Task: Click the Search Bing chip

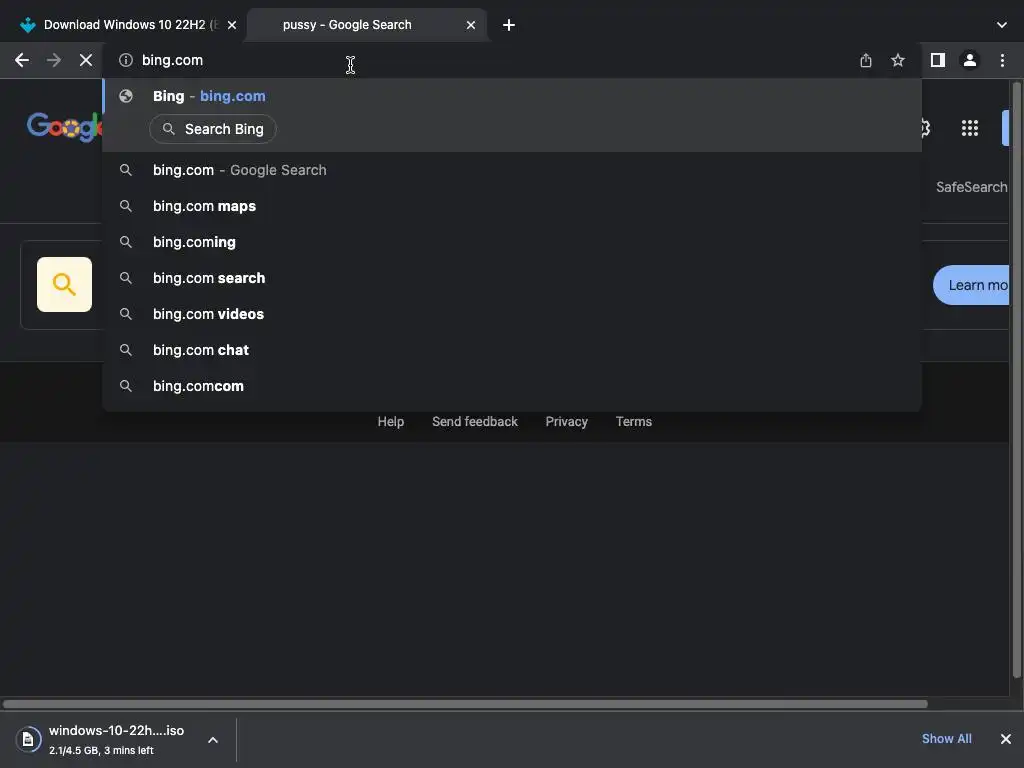Action: tap(213, 129)
